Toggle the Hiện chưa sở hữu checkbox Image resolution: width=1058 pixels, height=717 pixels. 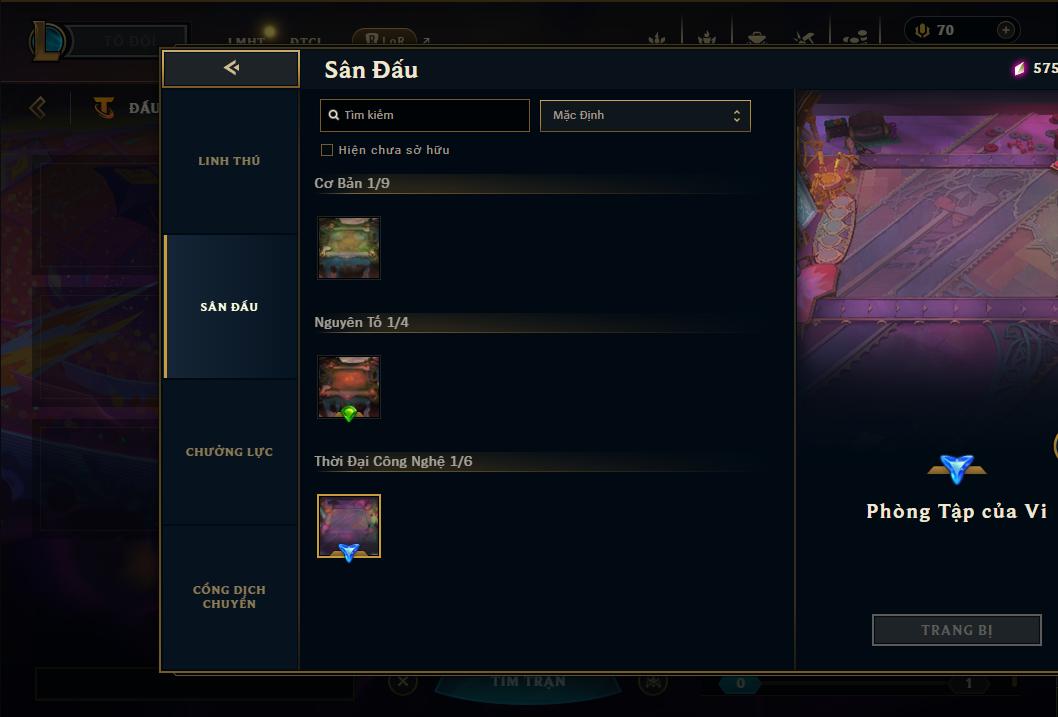(327, 150)
